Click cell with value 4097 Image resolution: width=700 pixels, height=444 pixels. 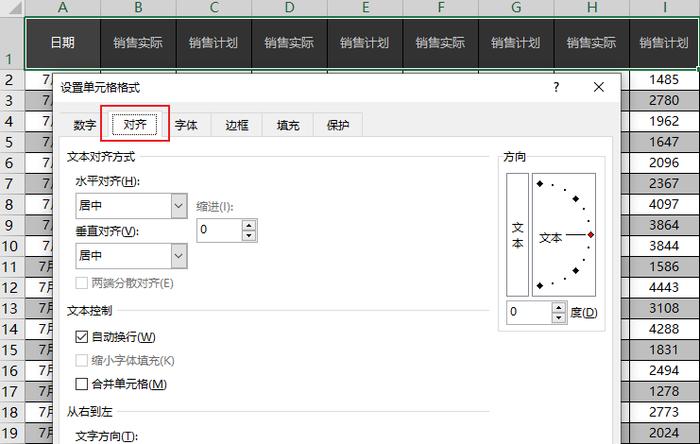pos(664,204)
